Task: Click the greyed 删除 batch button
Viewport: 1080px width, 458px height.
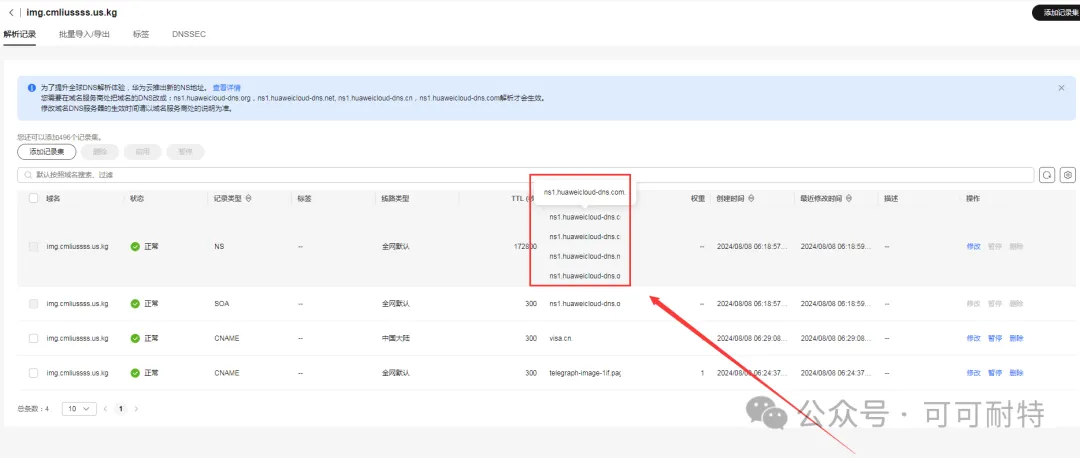Action: pyautogui.click(x=100, y=152)
